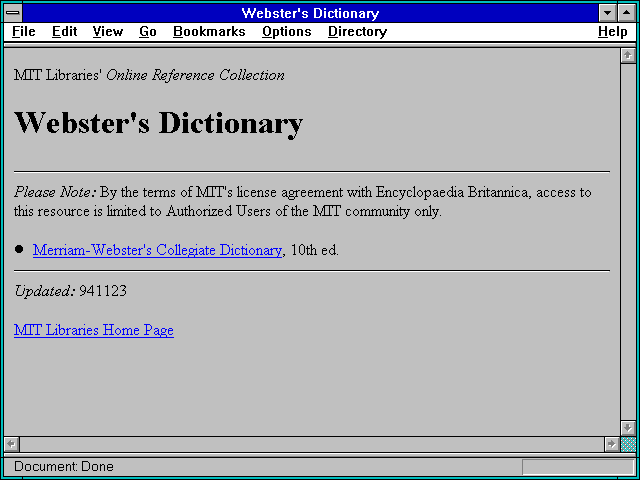Click the vertical scrollbar down arrow
Screen dimensions: 640x480
628,428
